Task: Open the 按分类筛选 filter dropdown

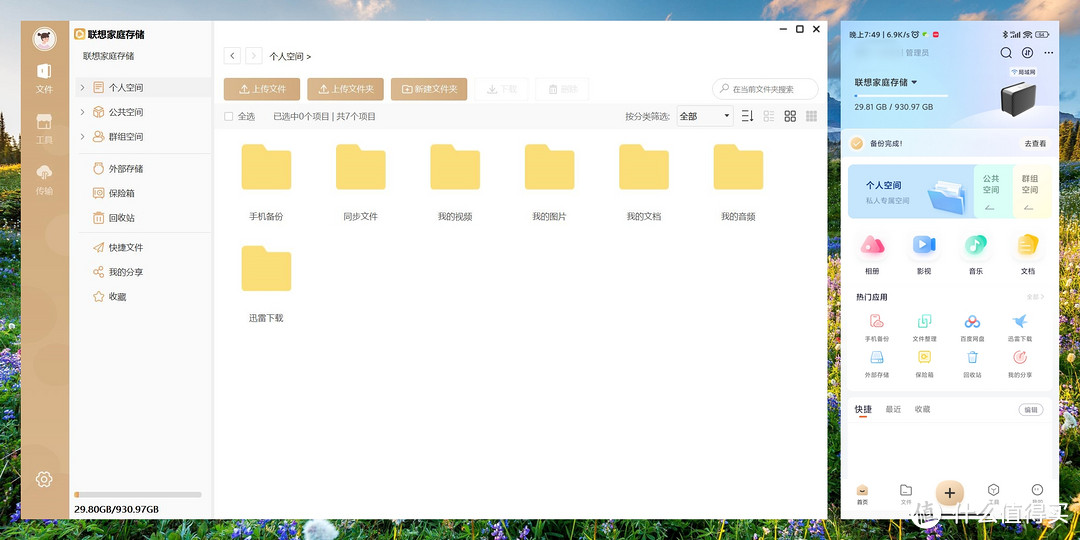Action: [704, 116]
